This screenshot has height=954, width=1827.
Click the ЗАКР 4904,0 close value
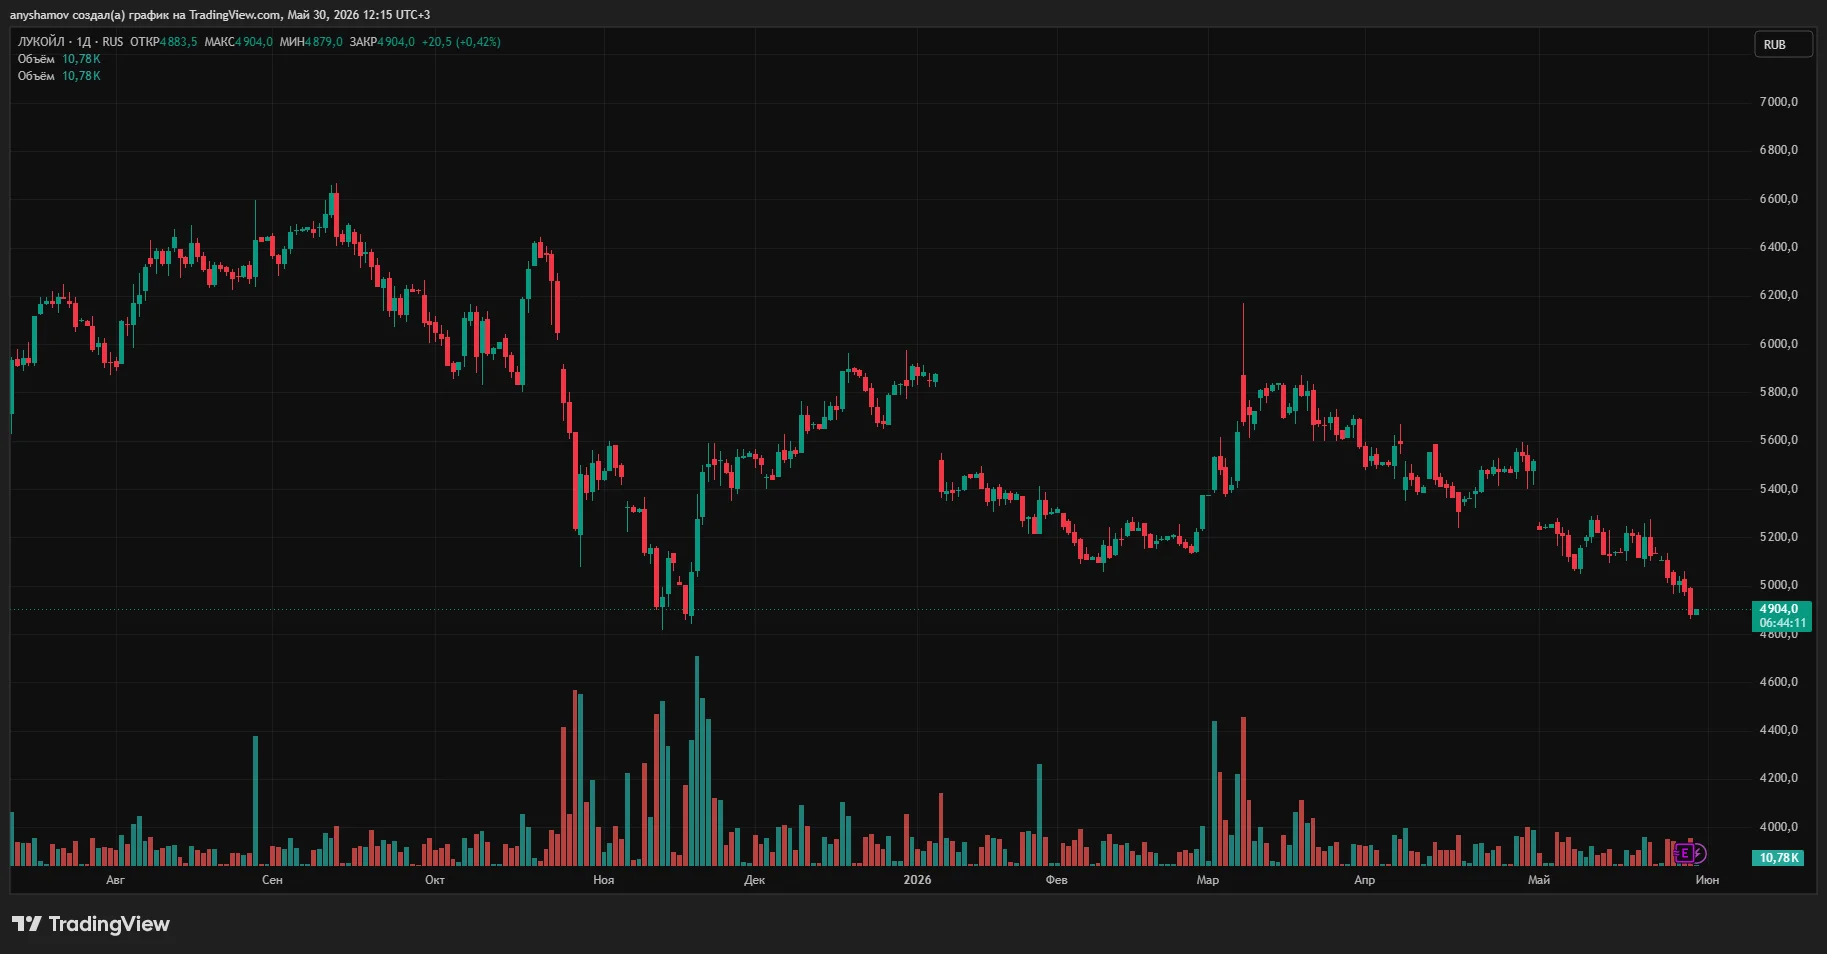point(382,42)
